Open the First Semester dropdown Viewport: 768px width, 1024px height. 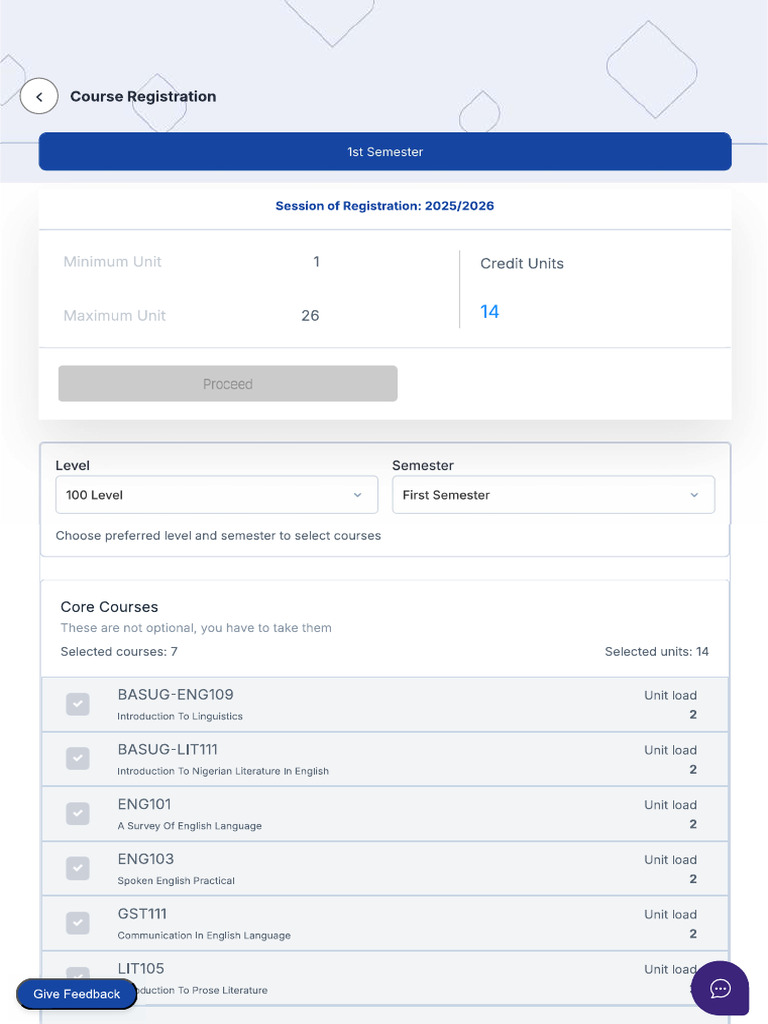click(x=553, y=495)
